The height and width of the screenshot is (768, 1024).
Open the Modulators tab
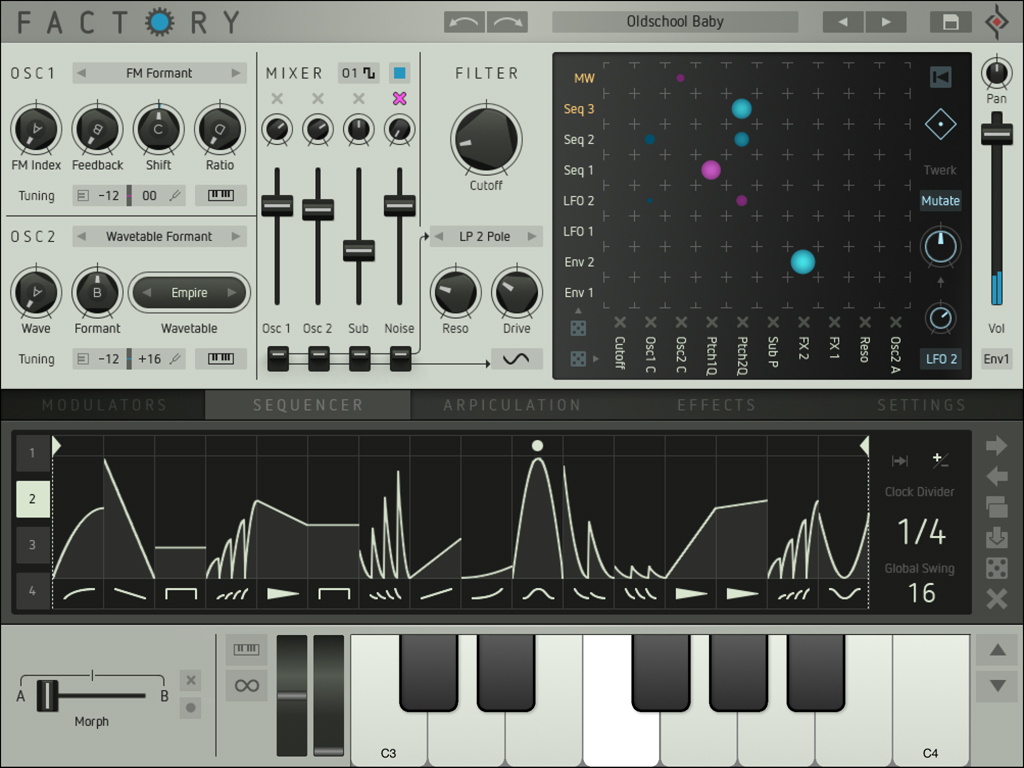pyautogui.click(x=104, y=406)
